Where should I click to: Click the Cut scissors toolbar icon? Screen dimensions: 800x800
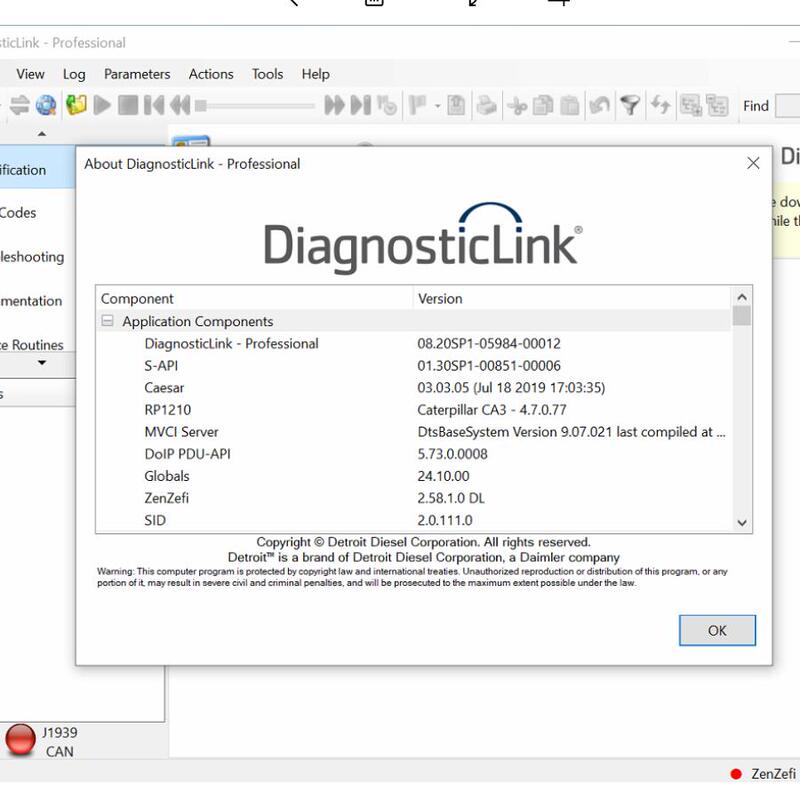(517, 106)
